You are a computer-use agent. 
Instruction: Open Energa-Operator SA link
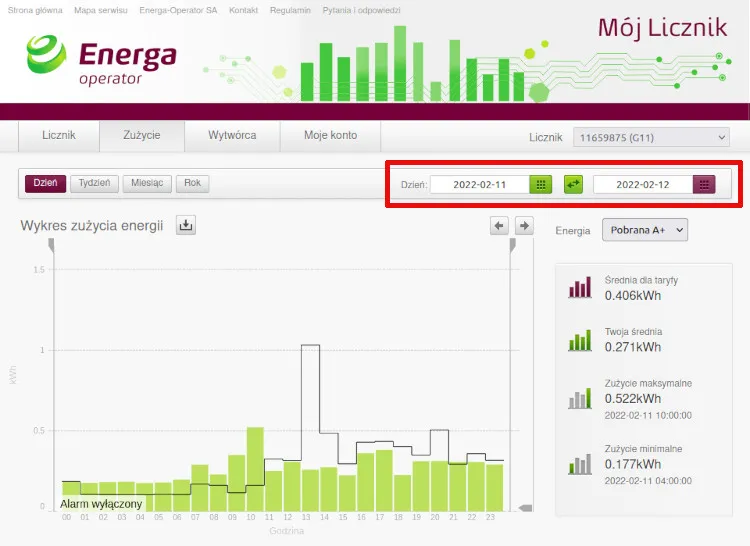[178, 10]
